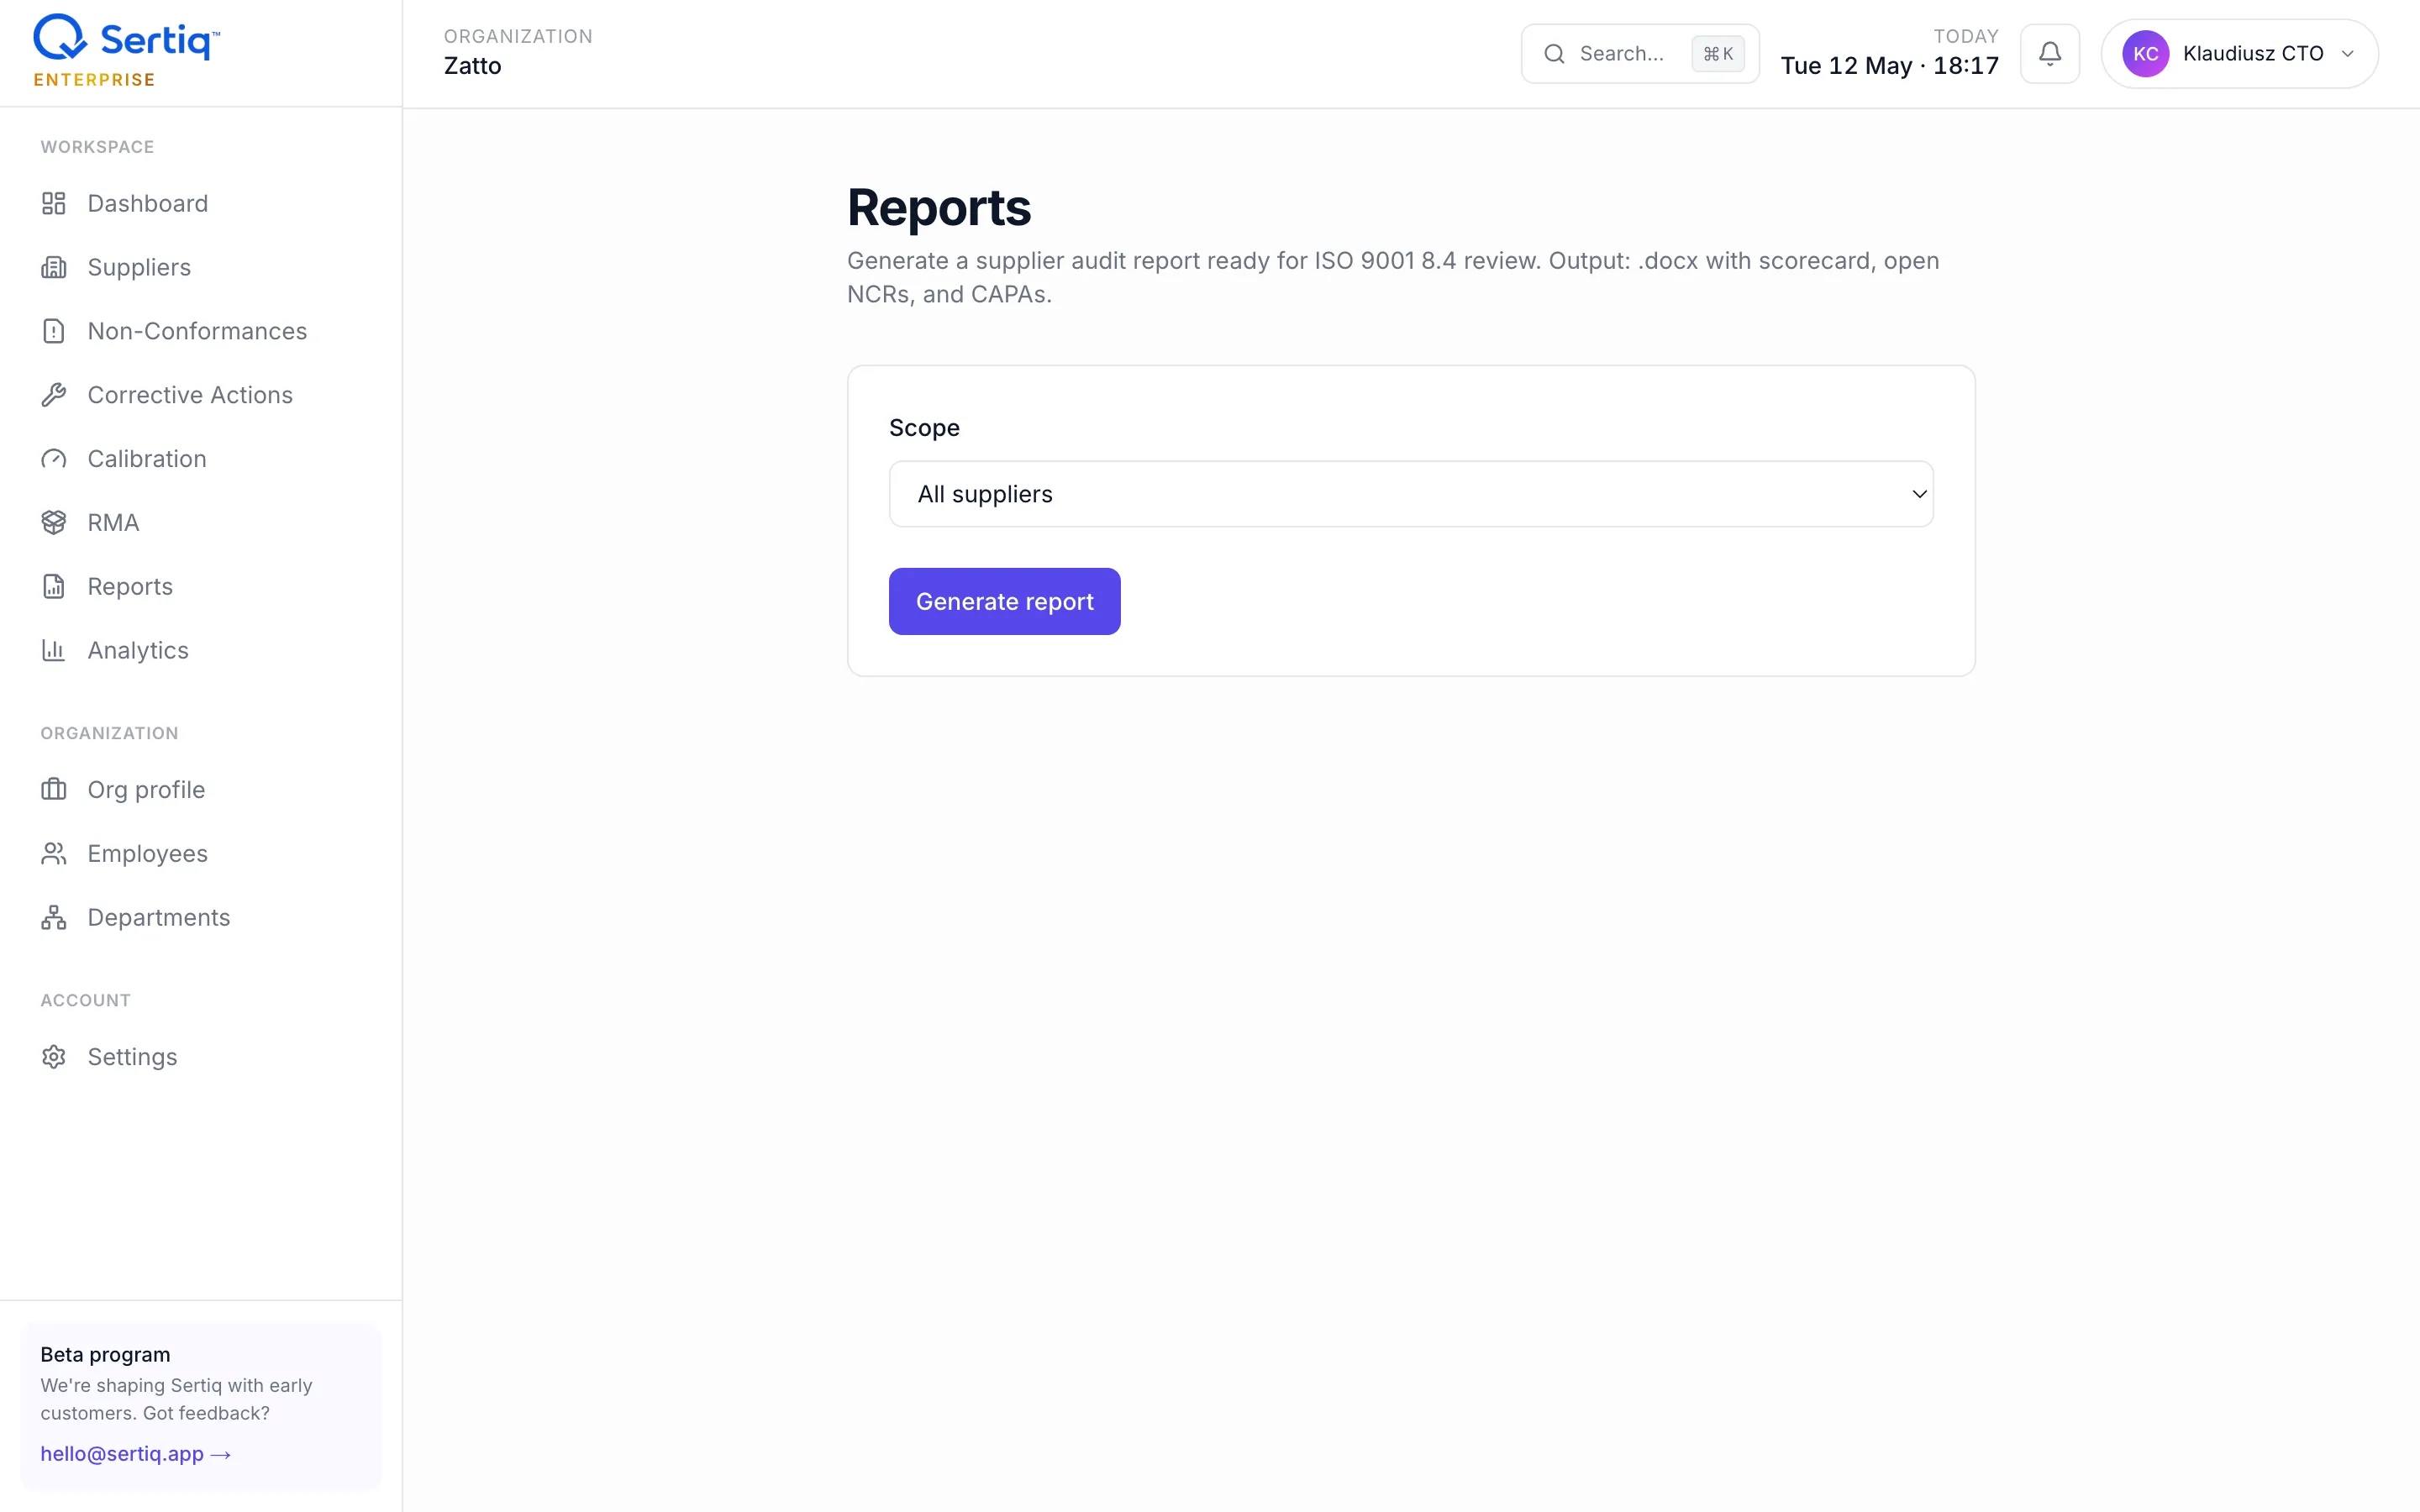This screenshot has height=1512, width=2420.
Task: Expand the Klaudiusz CTO user menu chevron
Action: [x=2347, y=54]
